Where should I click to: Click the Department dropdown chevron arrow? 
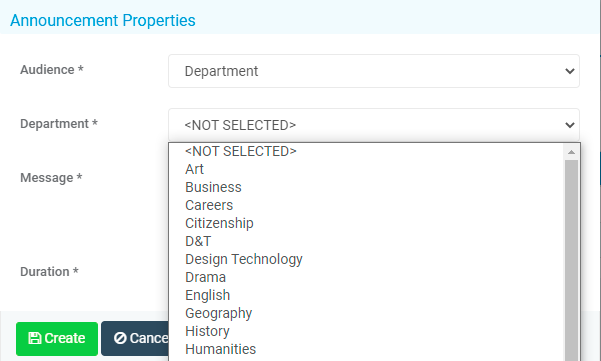coord(570,125)
